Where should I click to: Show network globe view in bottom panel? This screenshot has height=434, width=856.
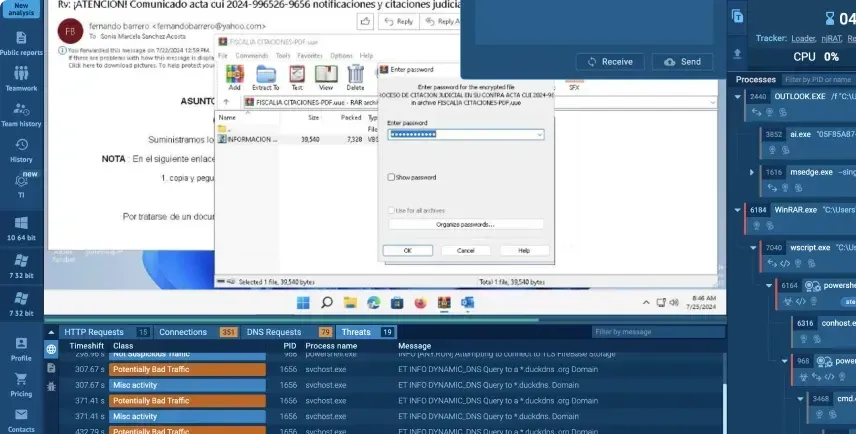pyautogui.click(x=51, y=349)
